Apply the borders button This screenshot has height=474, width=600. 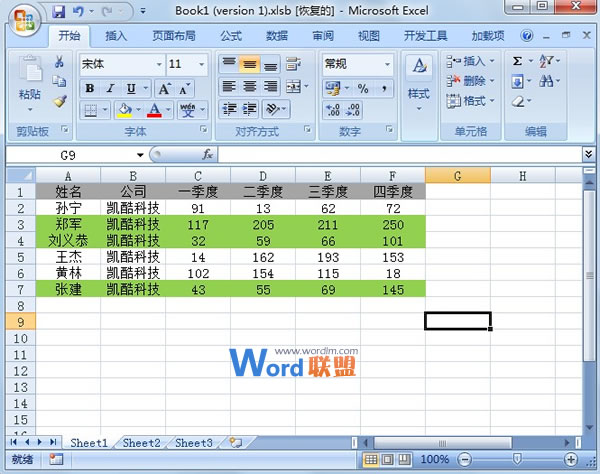pyautogui.click(x=90, y=111)
